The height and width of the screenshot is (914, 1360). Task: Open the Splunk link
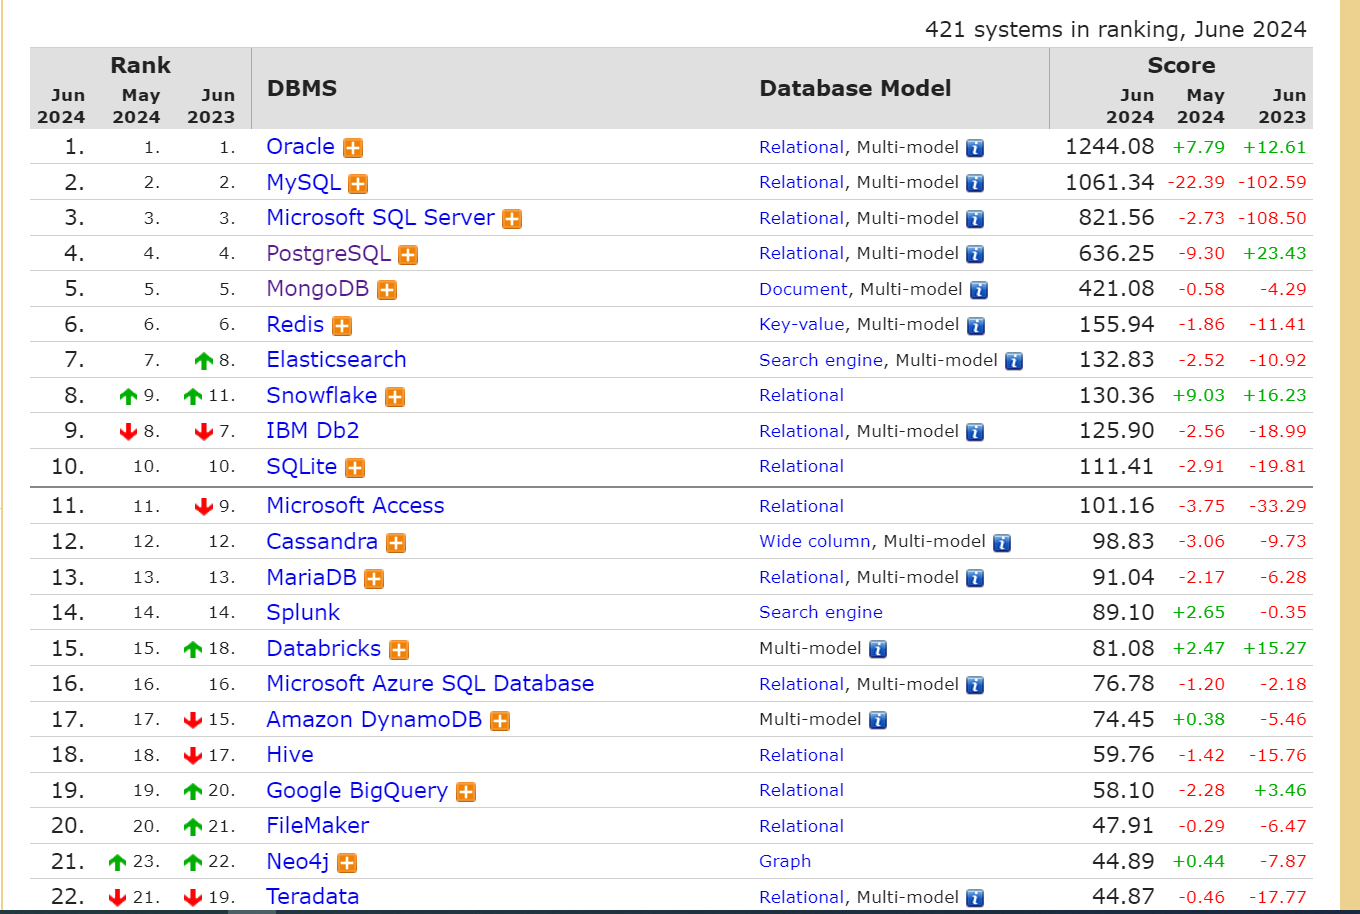pos(303,612)
